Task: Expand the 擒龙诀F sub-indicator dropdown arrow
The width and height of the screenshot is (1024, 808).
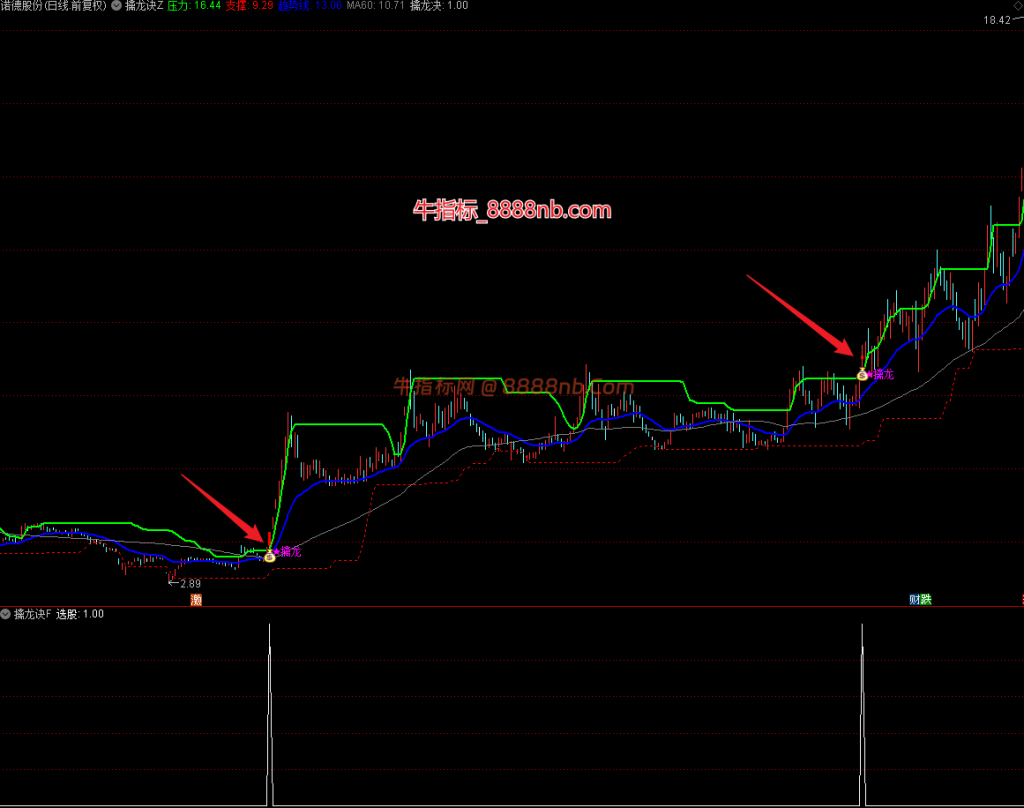Action: point(5,614)
